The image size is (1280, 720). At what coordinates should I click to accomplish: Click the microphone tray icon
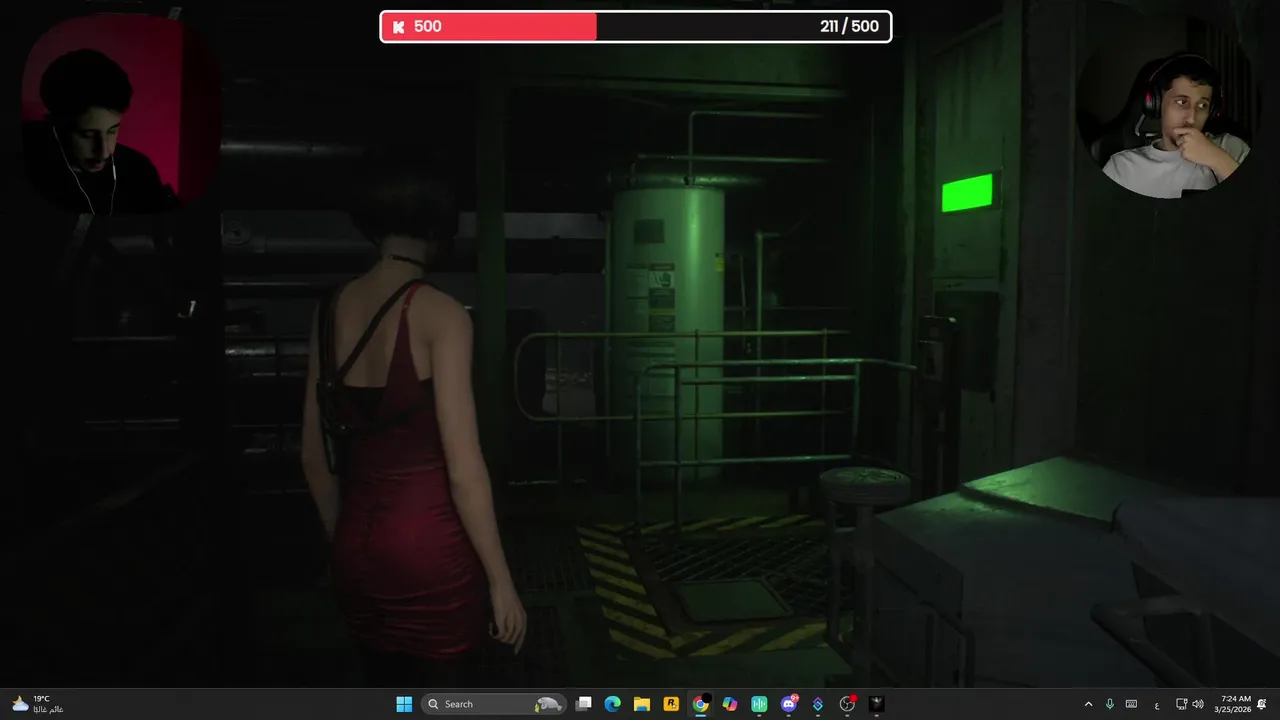(1110, 704)
